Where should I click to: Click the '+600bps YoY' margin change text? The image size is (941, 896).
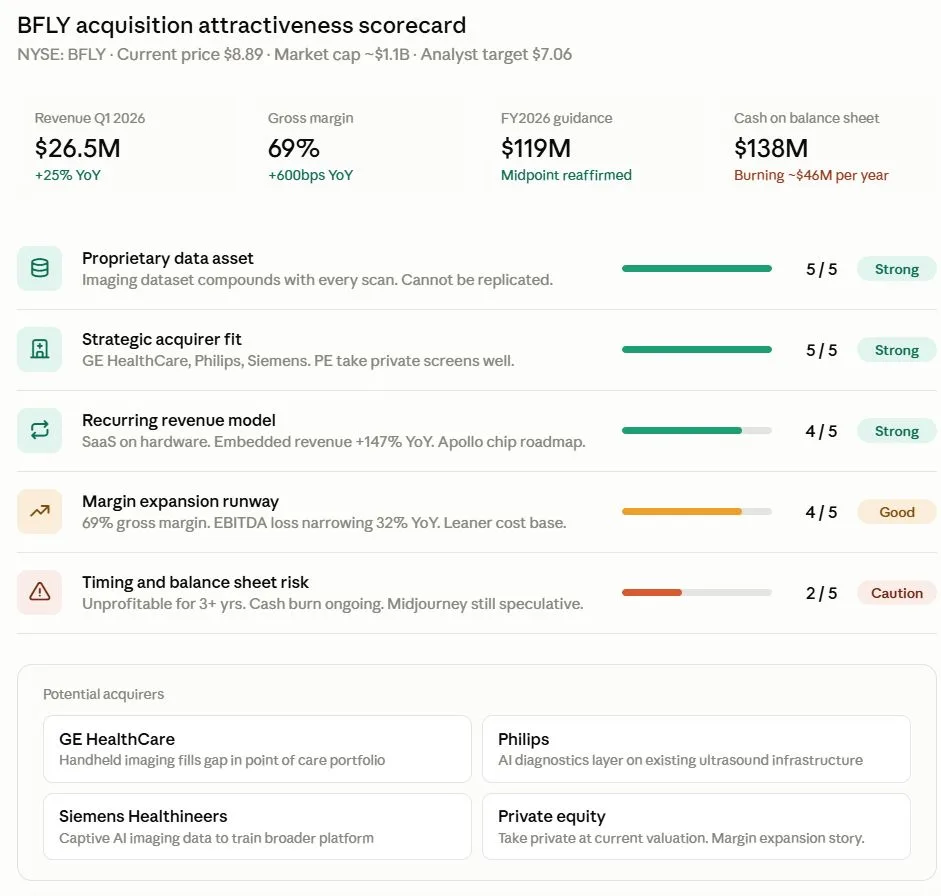pyautogui.click(x=310, y=175)
